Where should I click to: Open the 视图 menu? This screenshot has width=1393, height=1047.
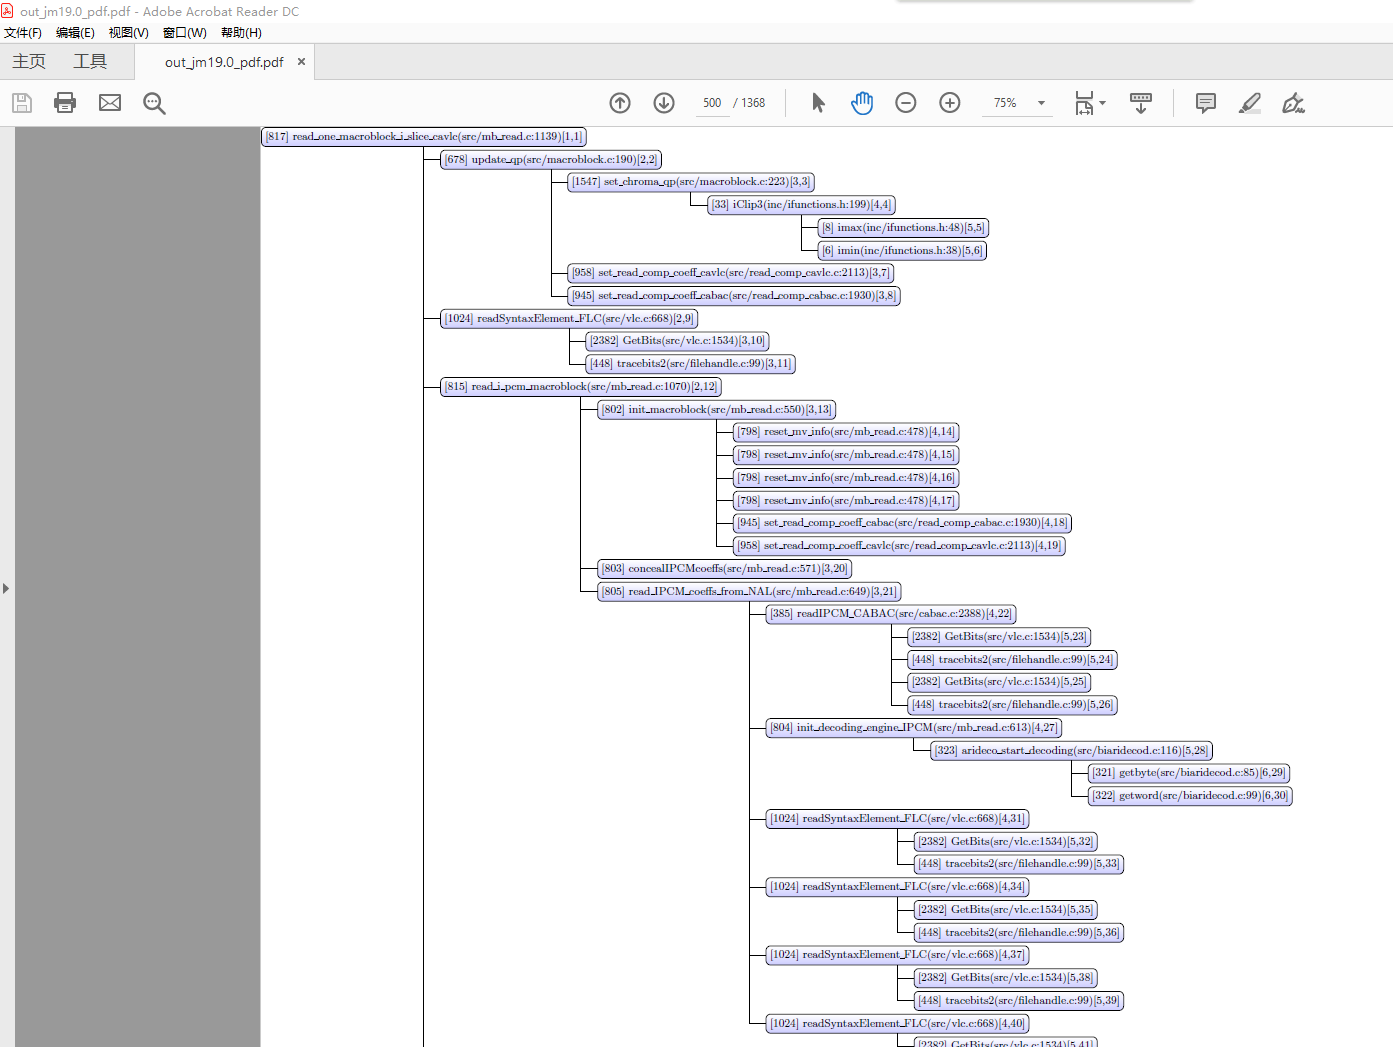point(127,32)
